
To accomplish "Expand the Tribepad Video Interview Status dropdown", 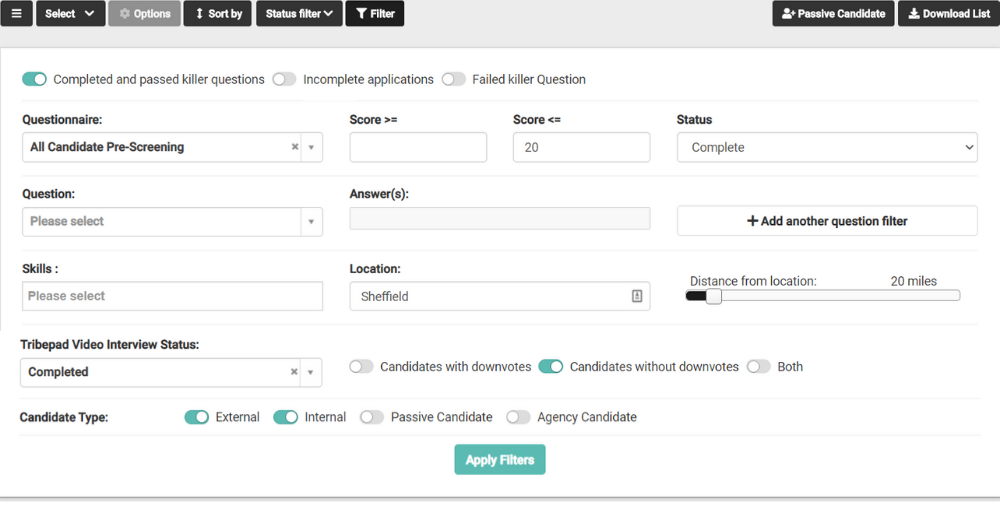I will coord(311,372).
